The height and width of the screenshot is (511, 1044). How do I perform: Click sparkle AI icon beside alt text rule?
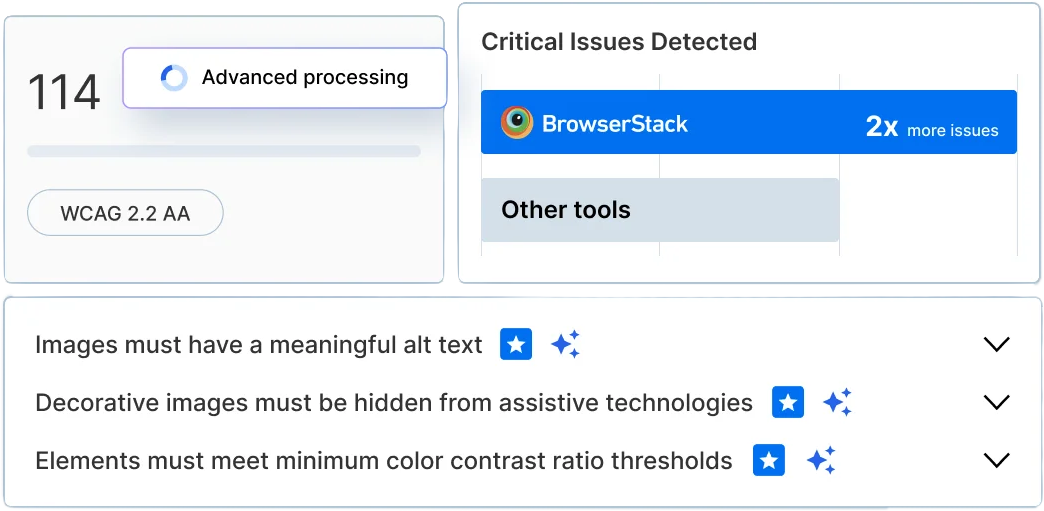pos(565,345)
